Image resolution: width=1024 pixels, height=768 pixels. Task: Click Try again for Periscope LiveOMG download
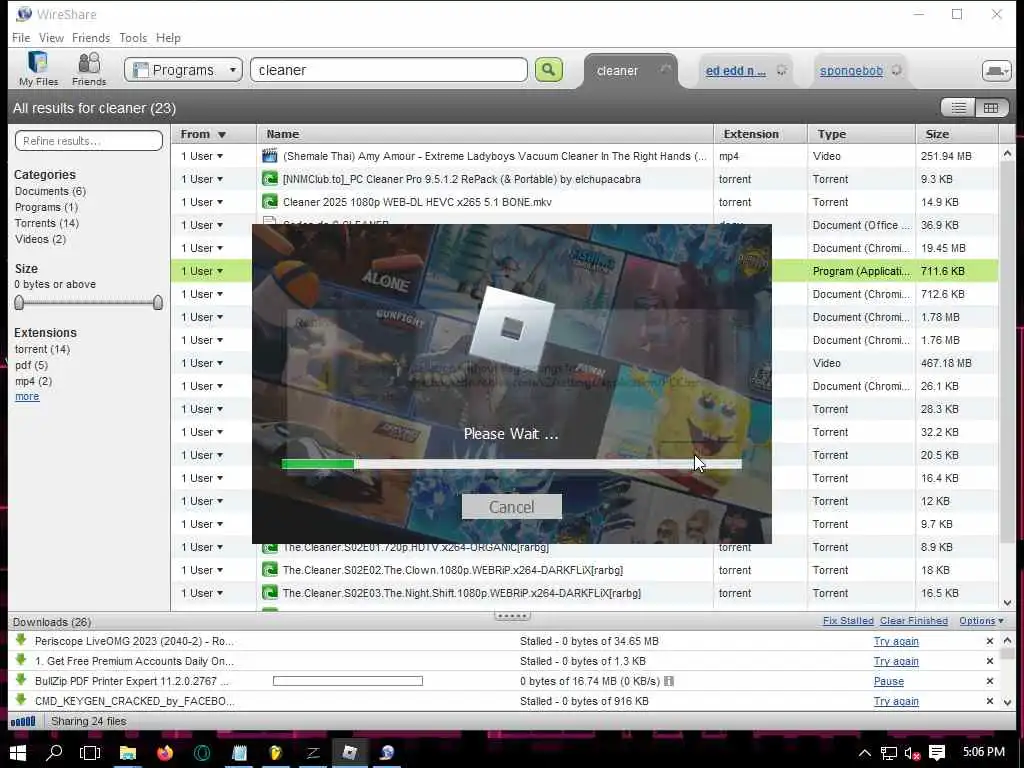(x=896, y=641)
